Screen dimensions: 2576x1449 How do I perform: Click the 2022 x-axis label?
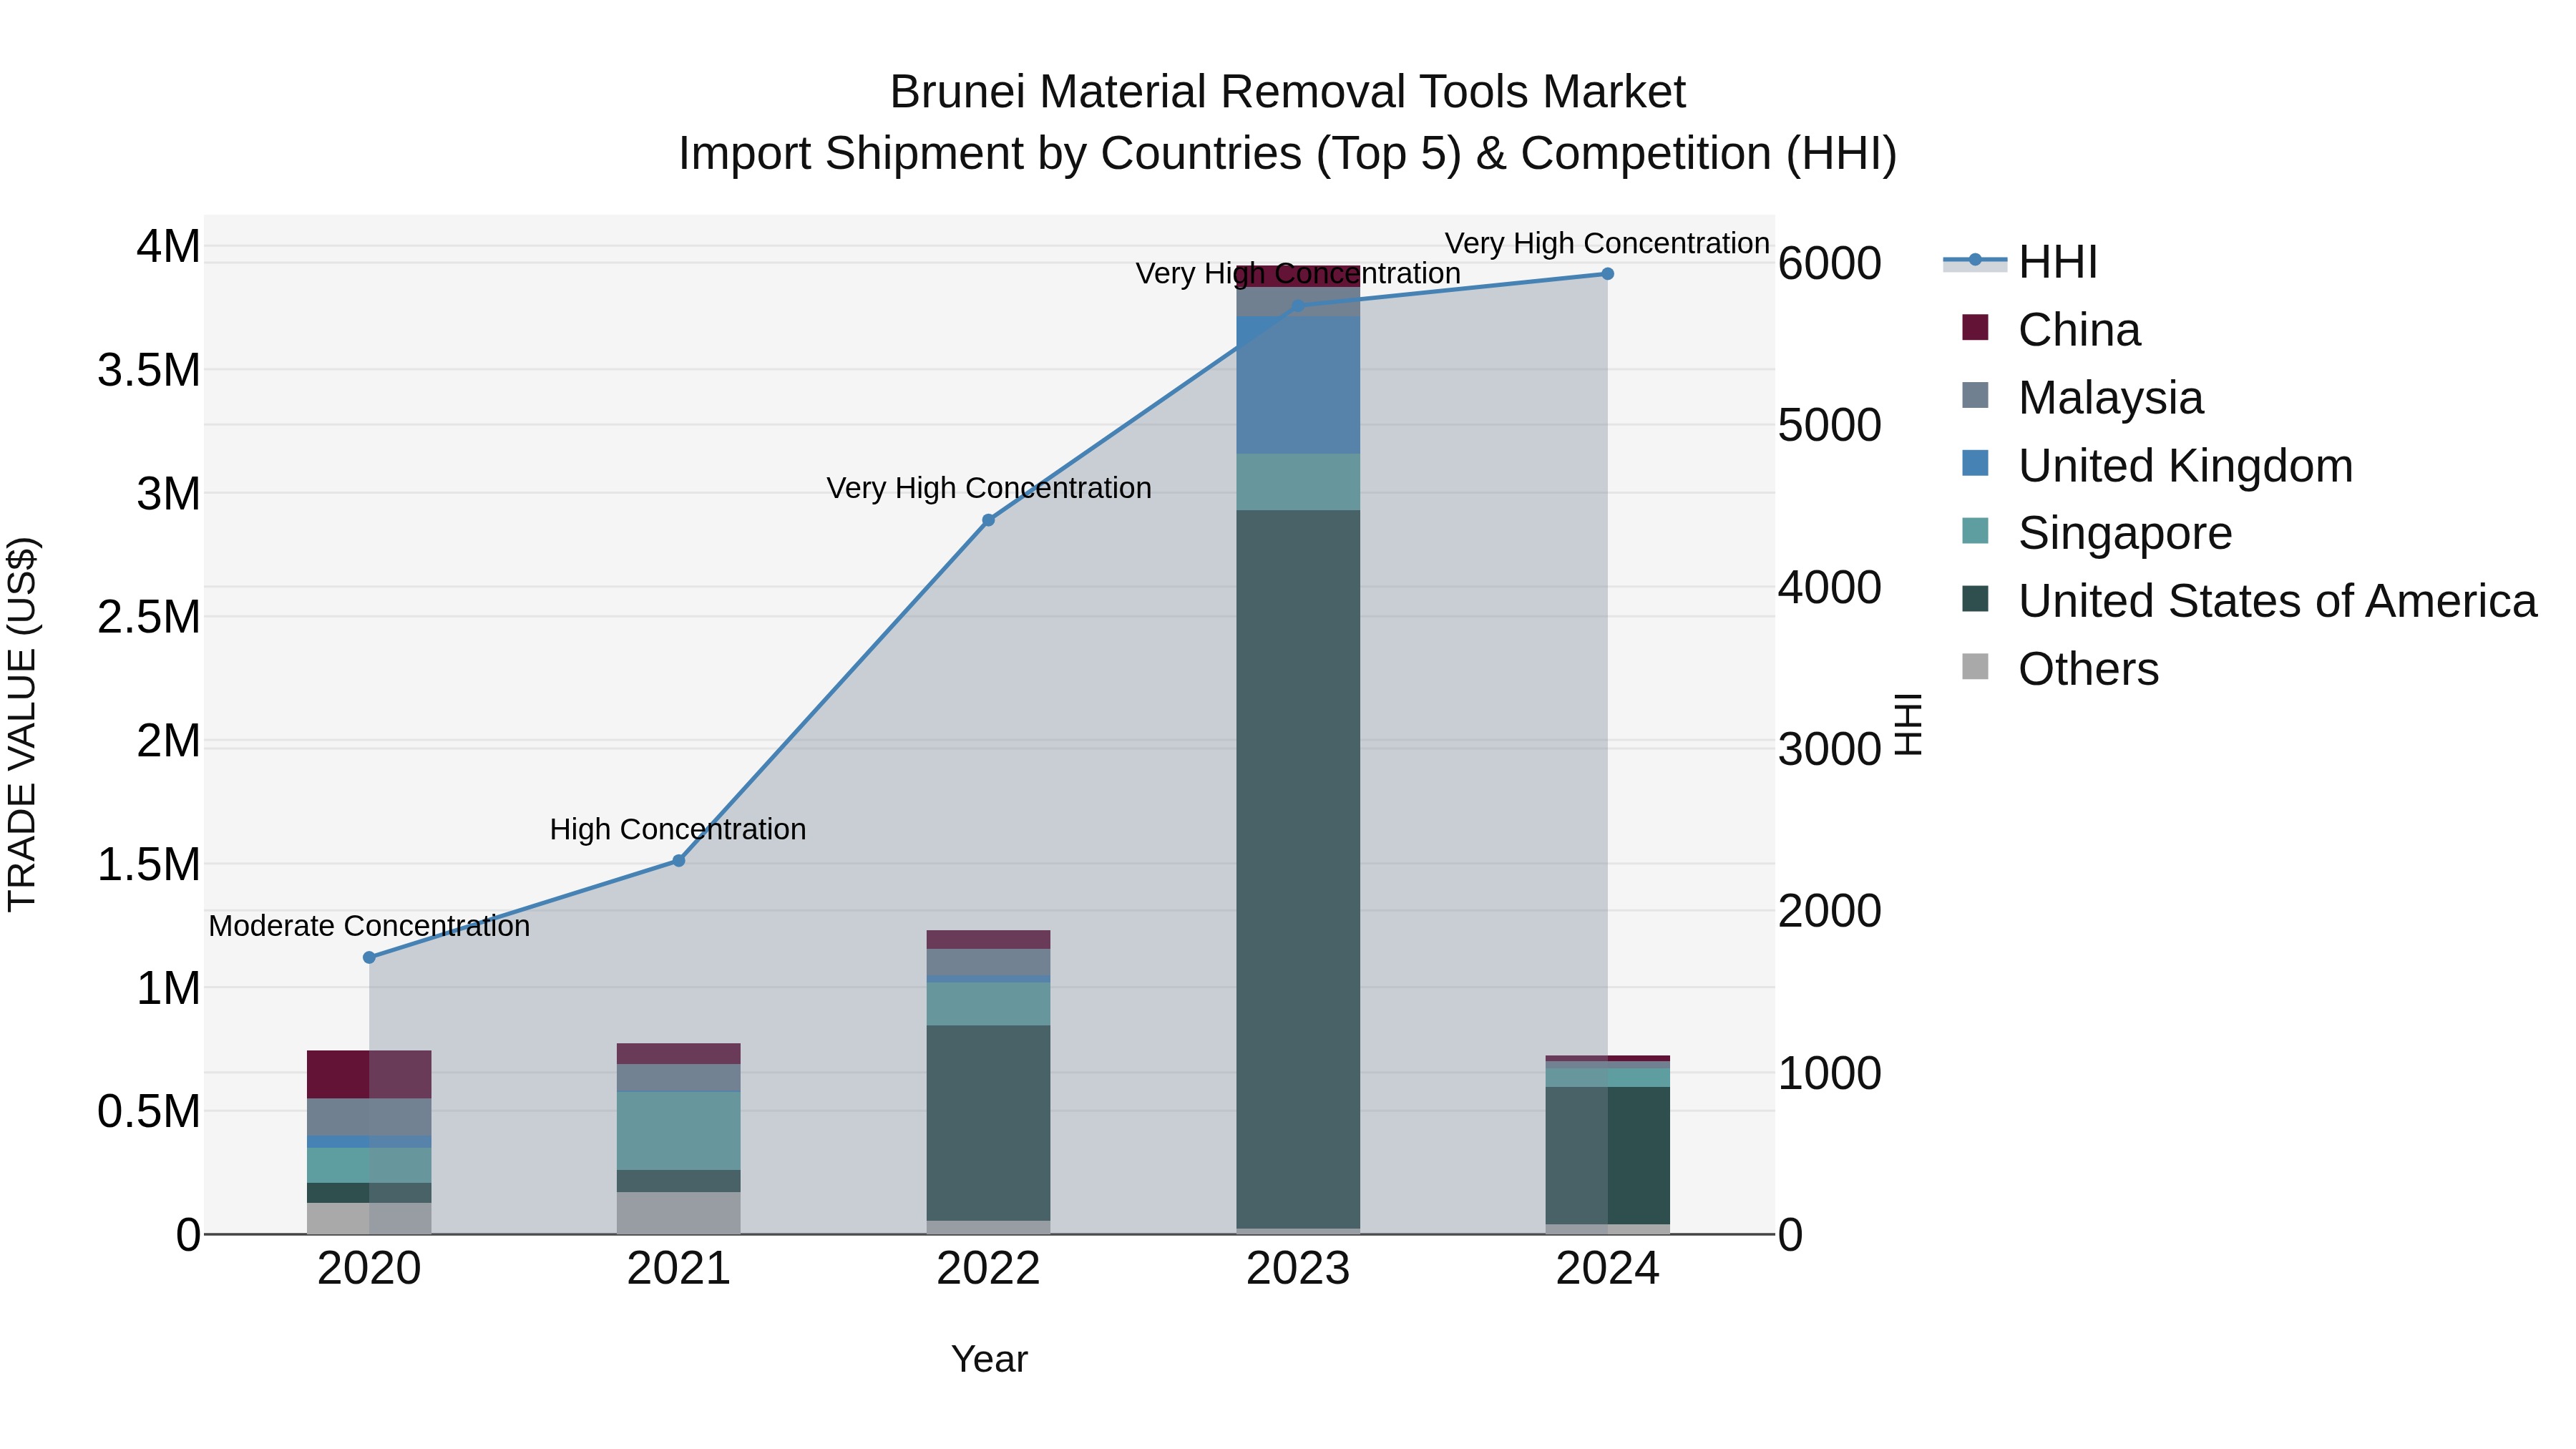pos(988,1269)
